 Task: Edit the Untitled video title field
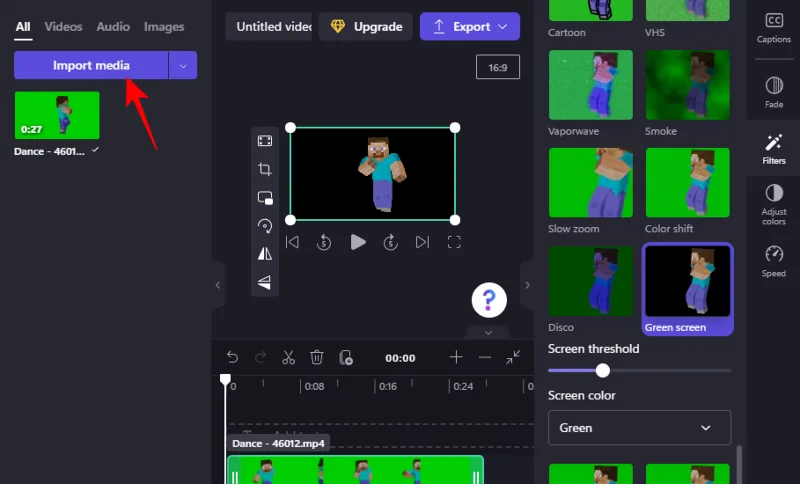point(269,27)
